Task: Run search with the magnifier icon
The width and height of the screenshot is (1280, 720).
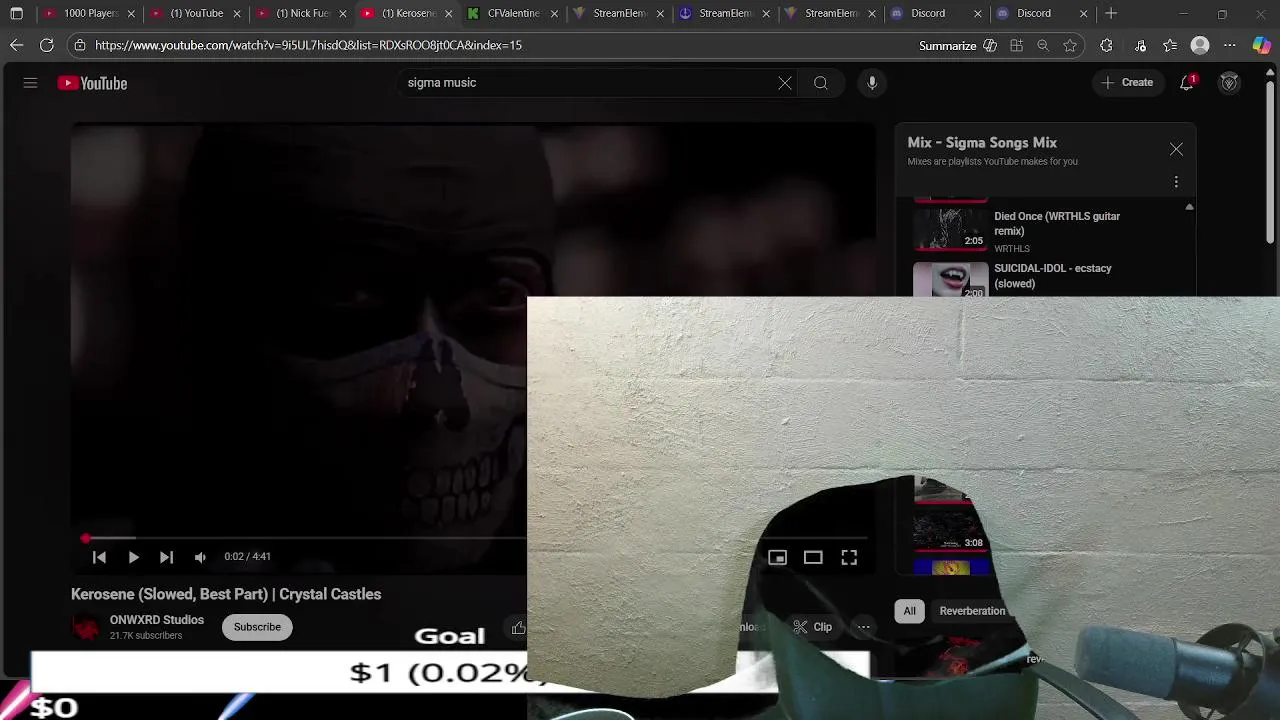Action: coord(821,83)
